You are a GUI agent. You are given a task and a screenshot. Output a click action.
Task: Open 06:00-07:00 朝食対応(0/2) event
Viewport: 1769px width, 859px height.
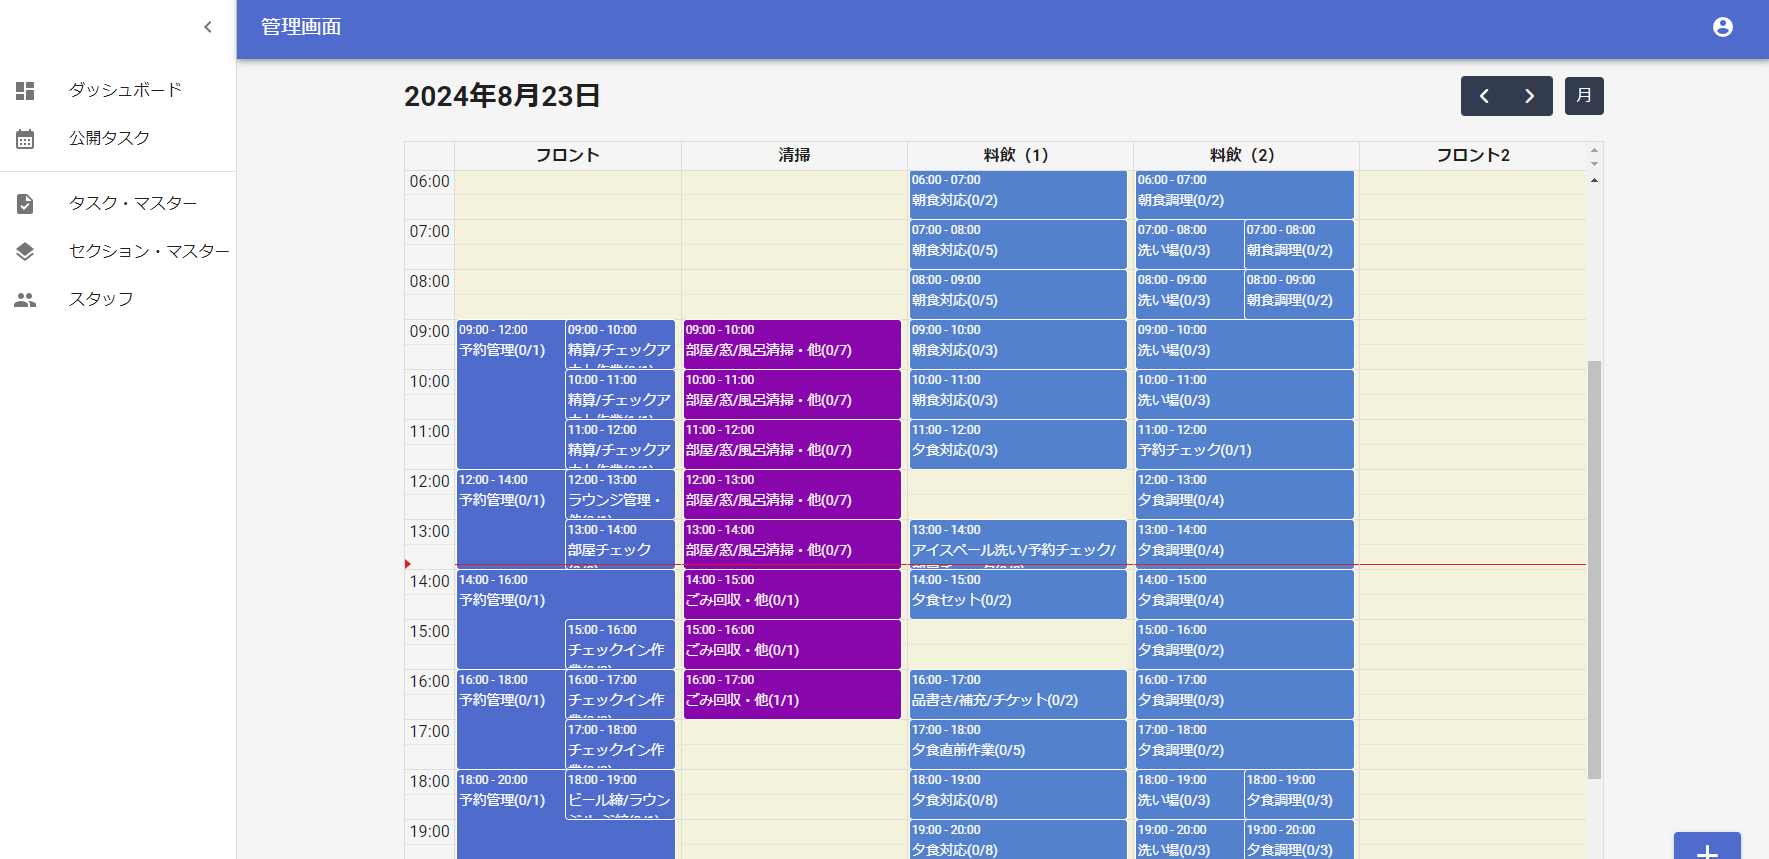(1018, 195)
